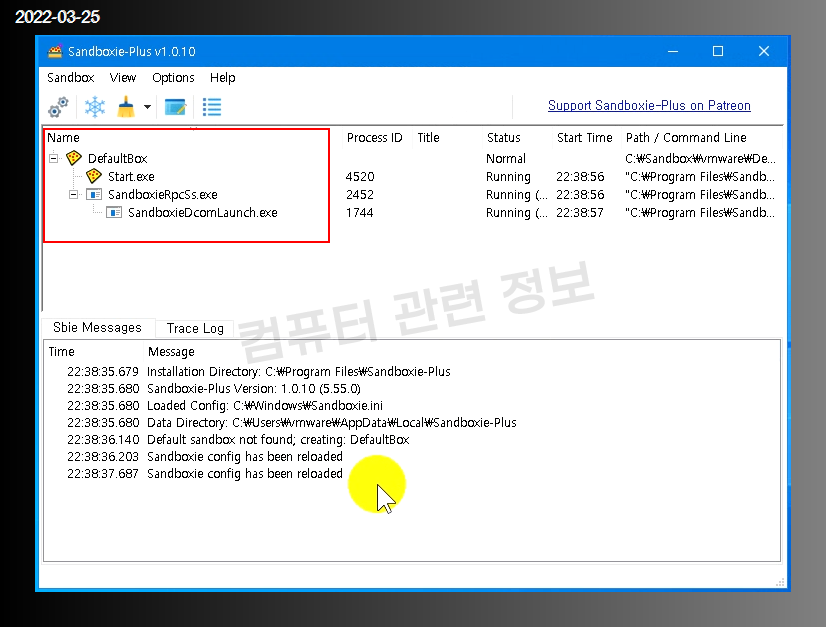826x627 pixels.
Task: Select the Sandboxie-Plus Version message row
Action: pyautogui.click(x=411, y=388)
